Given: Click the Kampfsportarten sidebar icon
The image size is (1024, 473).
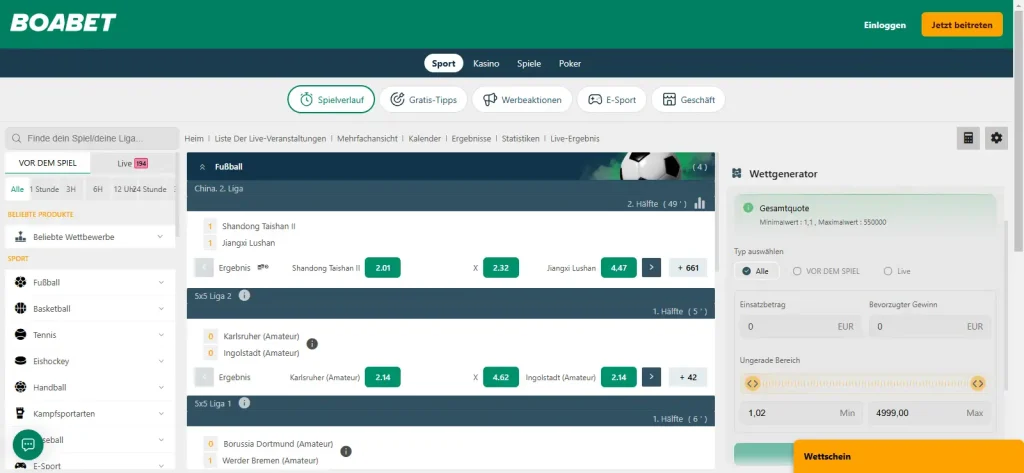Looking at the screenshot, I should pyautogui.click(x=20, y=414).
